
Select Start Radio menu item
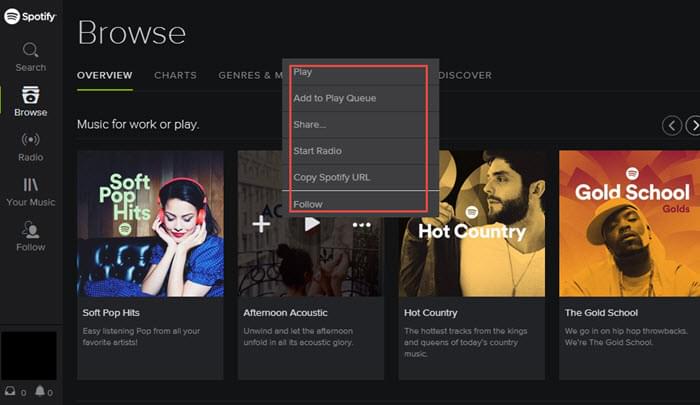[361, 151]
